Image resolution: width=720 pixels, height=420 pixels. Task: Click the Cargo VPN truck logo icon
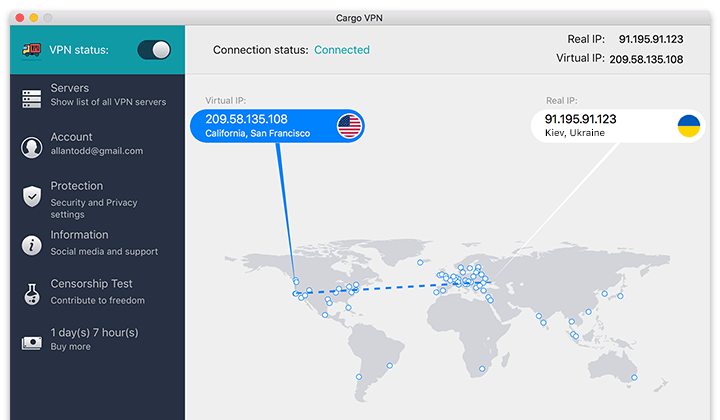(x=31, y=50)
